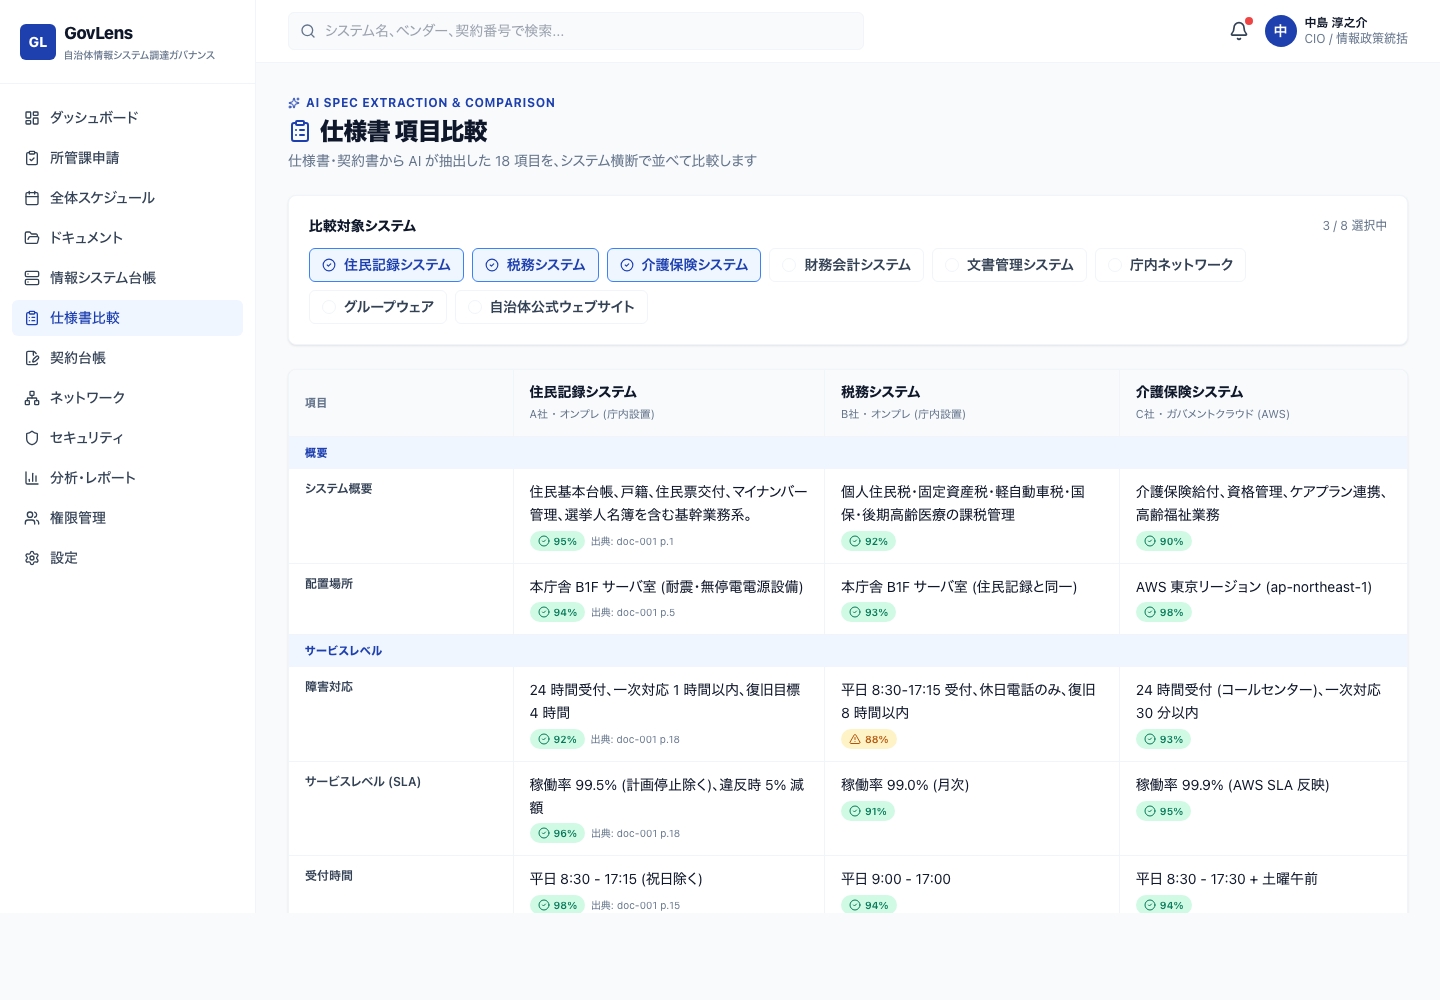Open the 分析・レポート chart icon
The height and width of the screenshot is (1000, 1440).
click(32, 478)
